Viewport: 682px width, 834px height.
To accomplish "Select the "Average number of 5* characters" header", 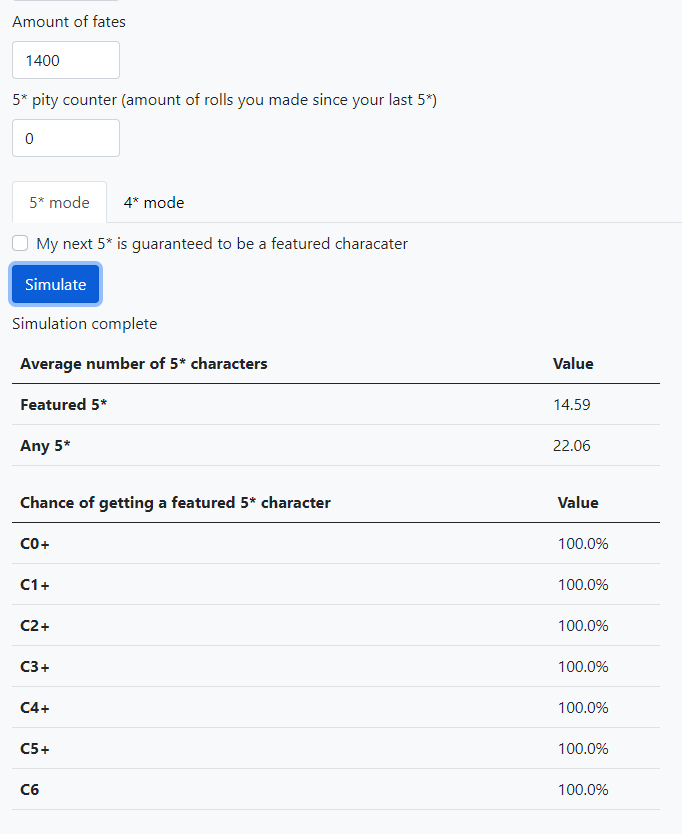I will click(x=144, y=364).
